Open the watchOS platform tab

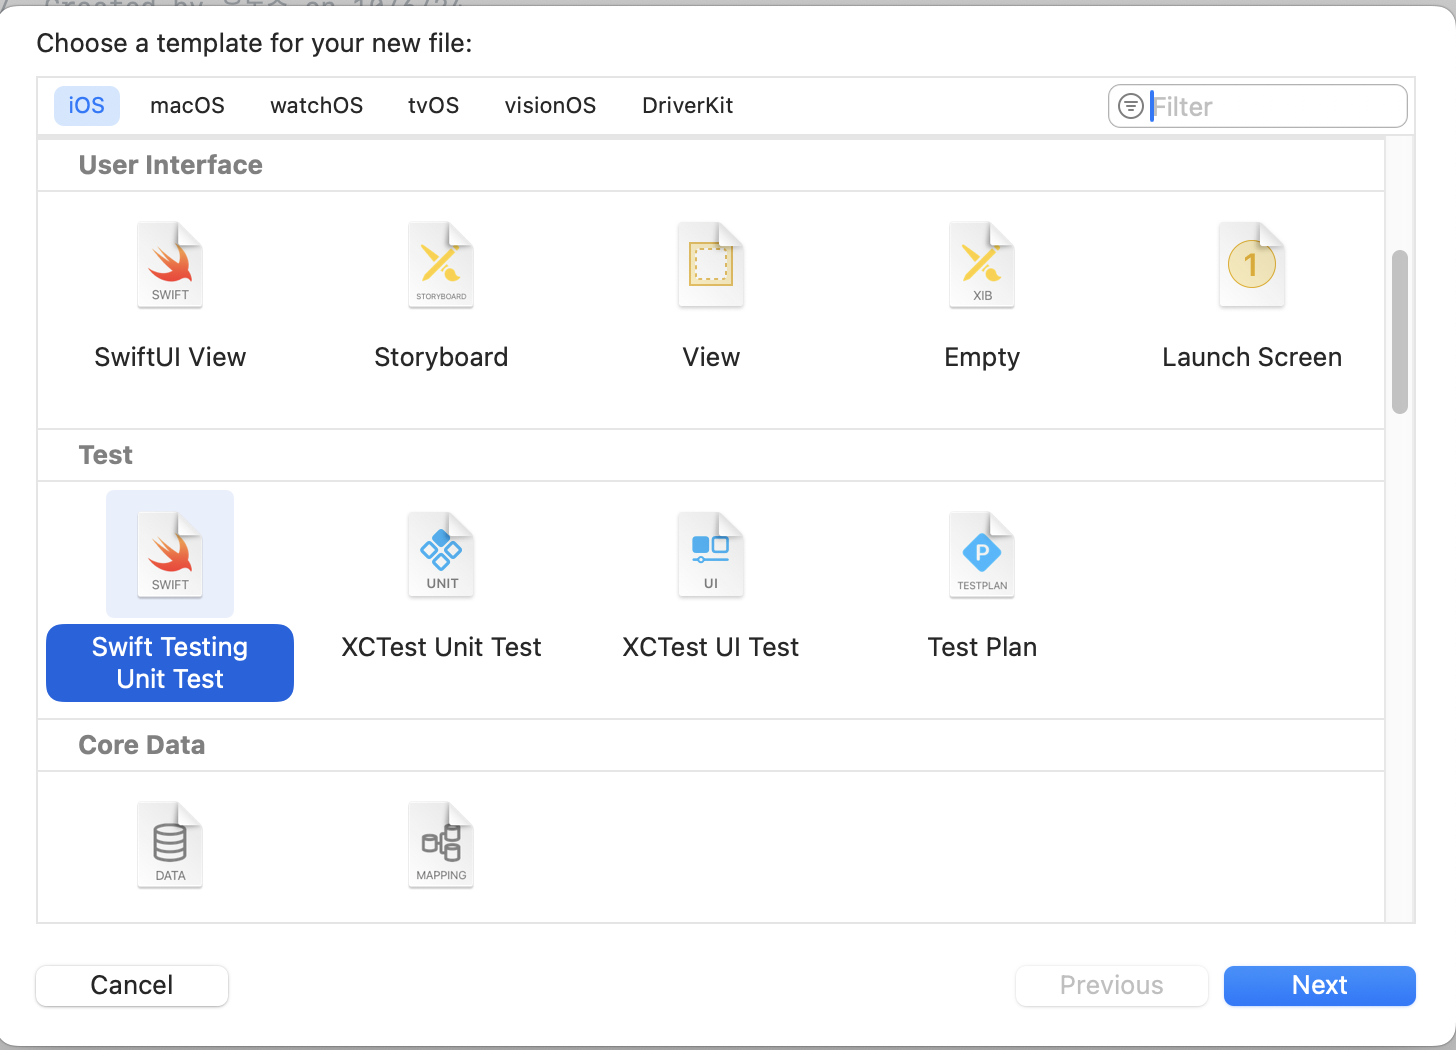click(x=316, y=105)
